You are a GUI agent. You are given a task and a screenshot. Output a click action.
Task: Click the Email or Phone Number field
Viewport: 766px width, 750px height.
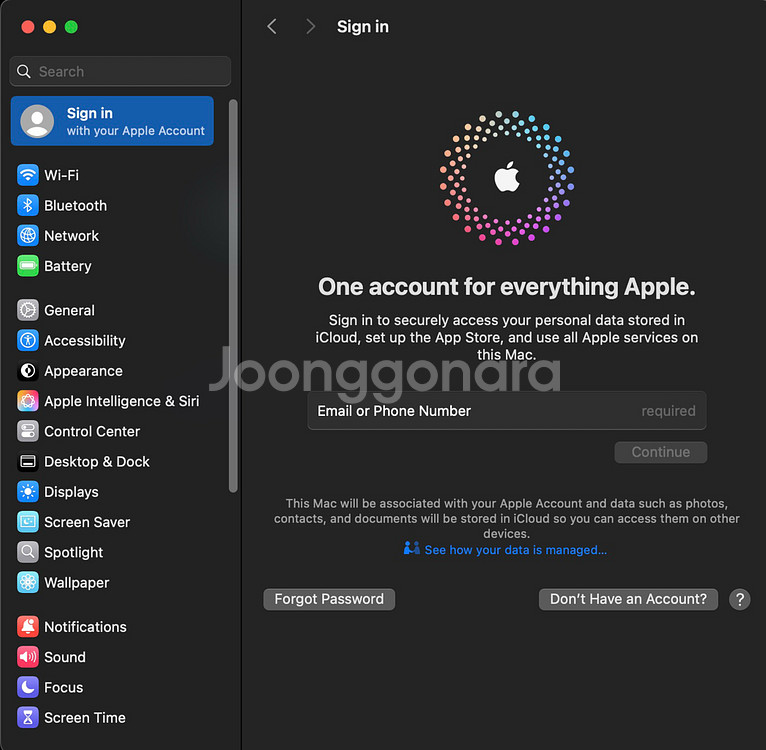[x=507, y=411]
